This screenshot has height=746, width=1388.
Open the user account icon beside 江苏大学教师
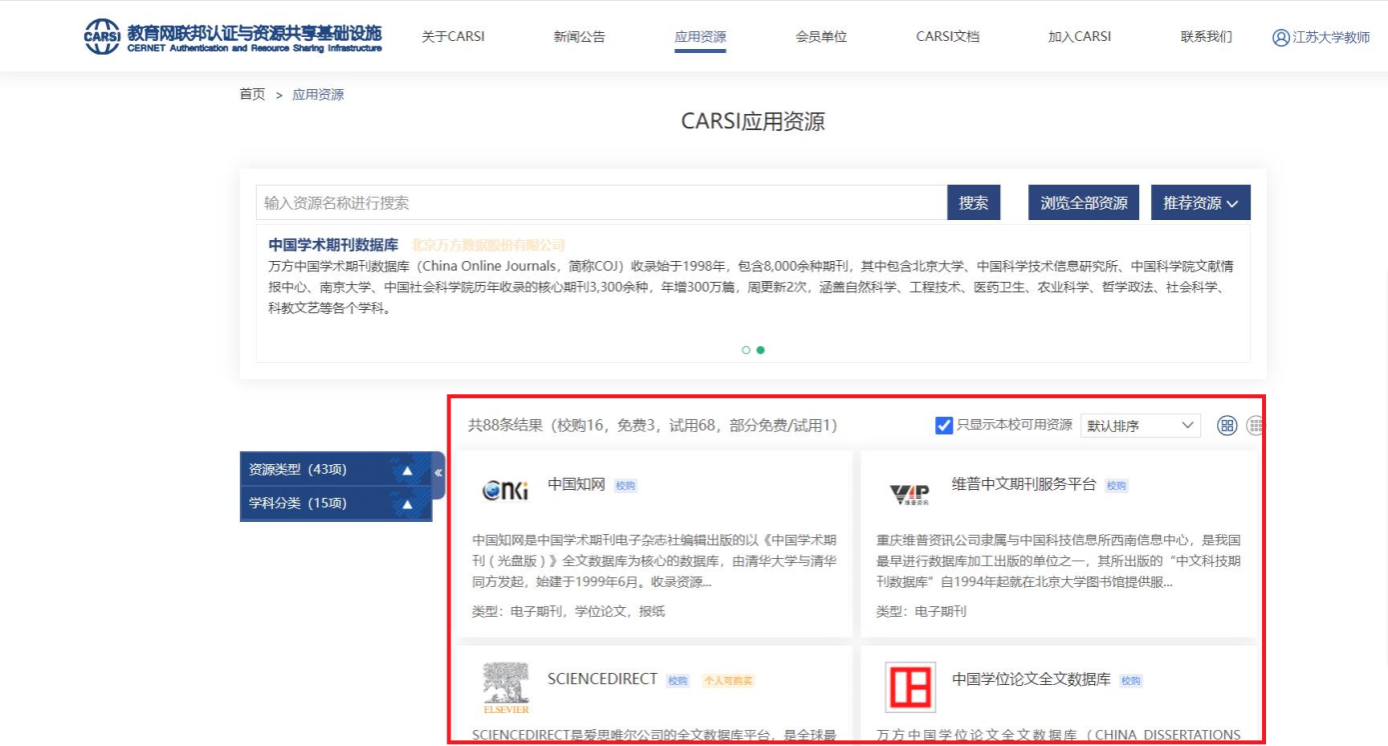[1281, 37]
